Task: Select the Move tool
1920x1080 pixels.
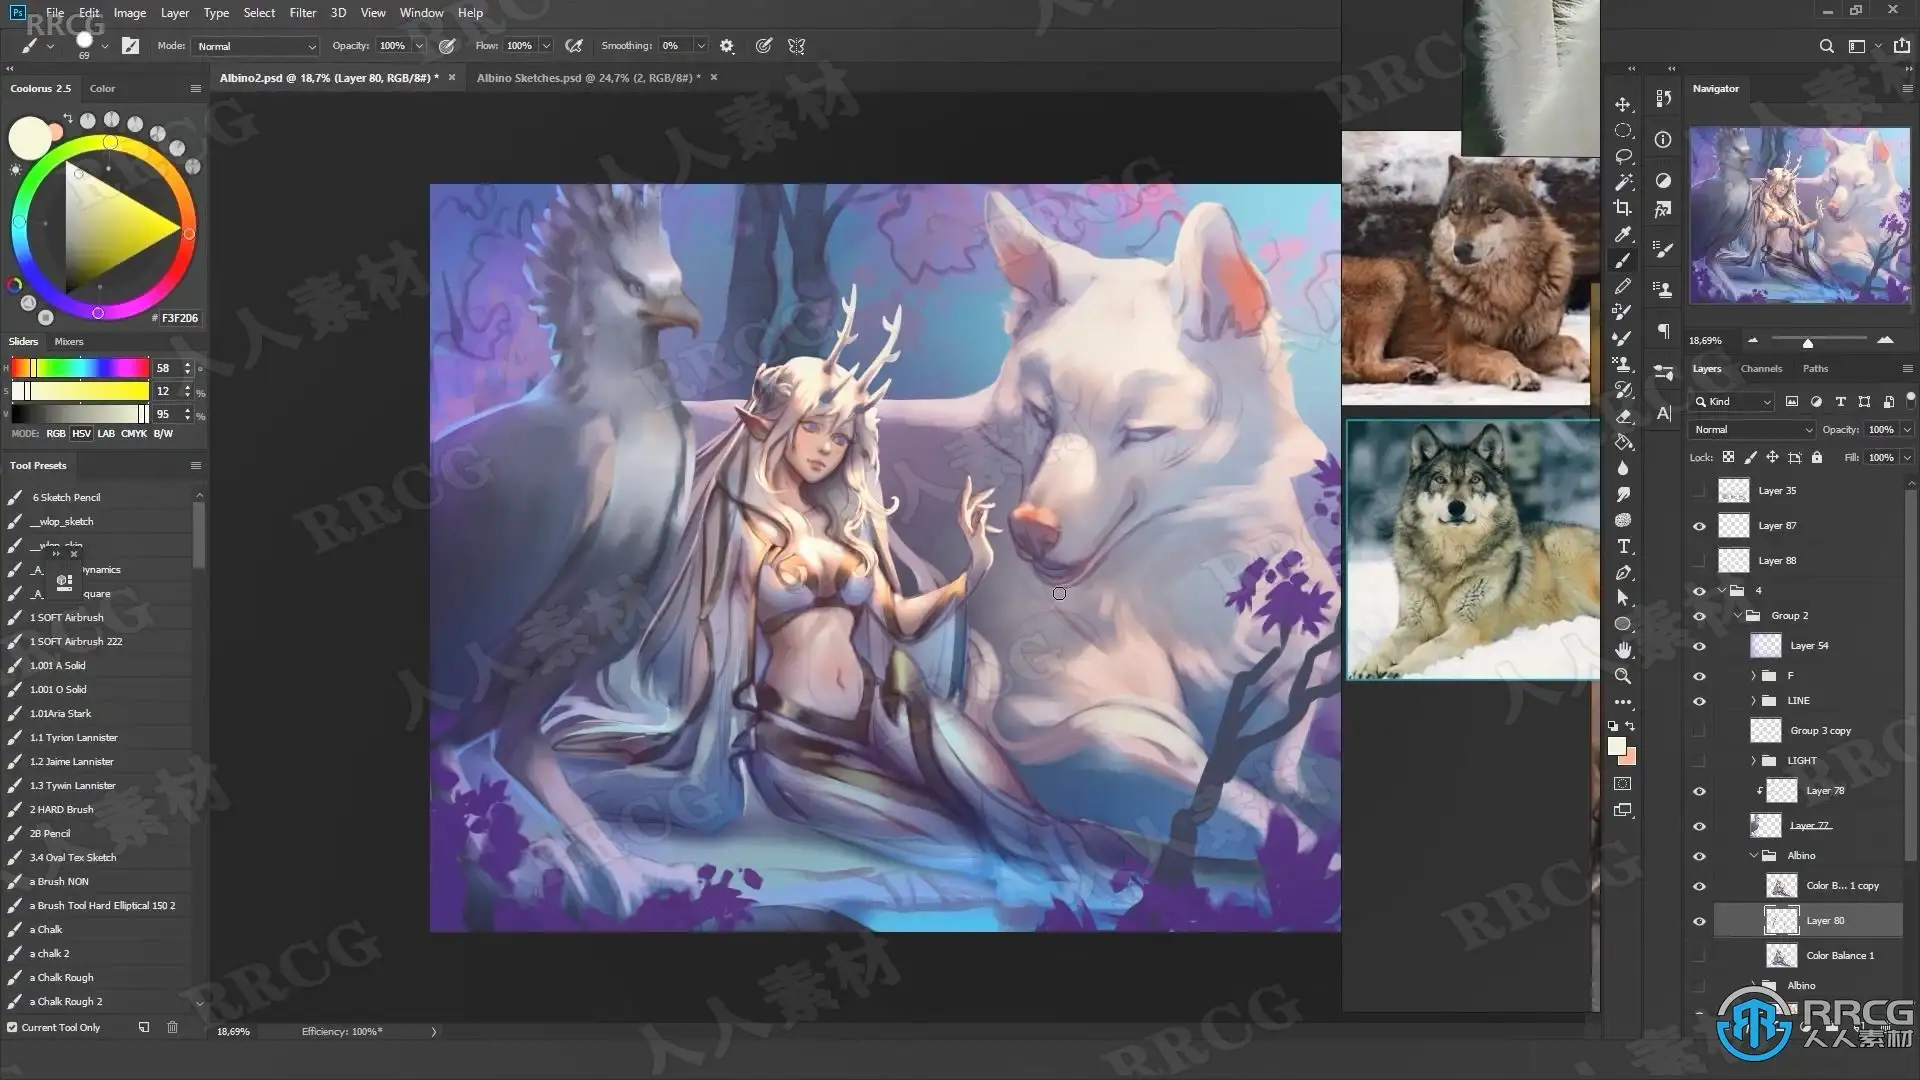Action: tap(1623, 105)
